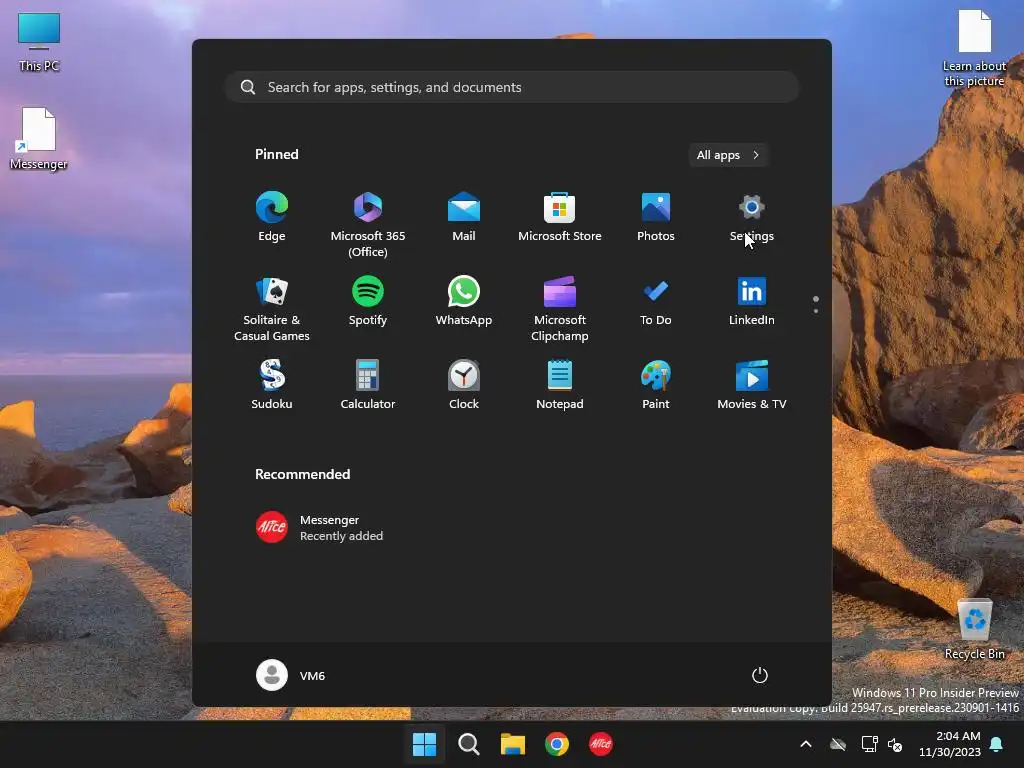Click the network tray icon
The image size is (1024, 768).
click(x=869, y=744)
